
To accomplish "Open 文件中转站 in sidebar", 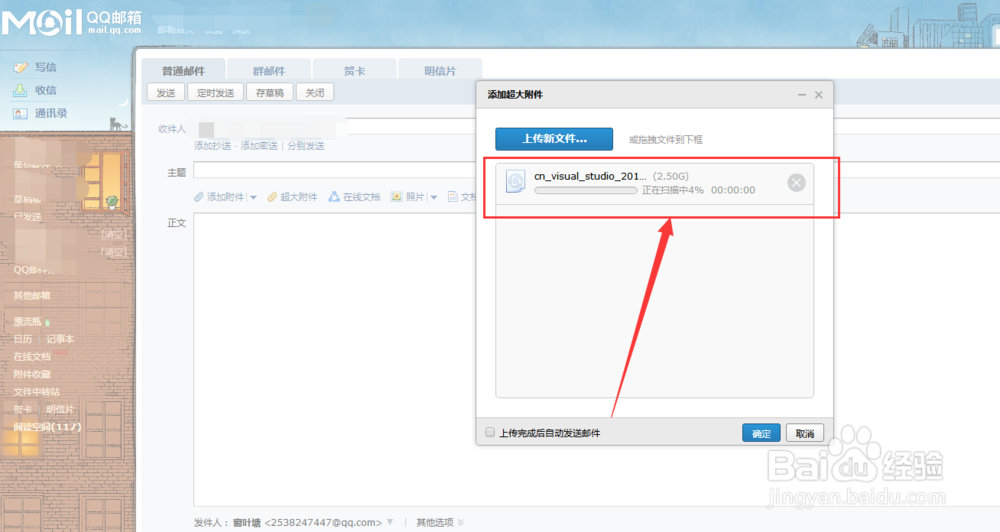I will 37,392.
